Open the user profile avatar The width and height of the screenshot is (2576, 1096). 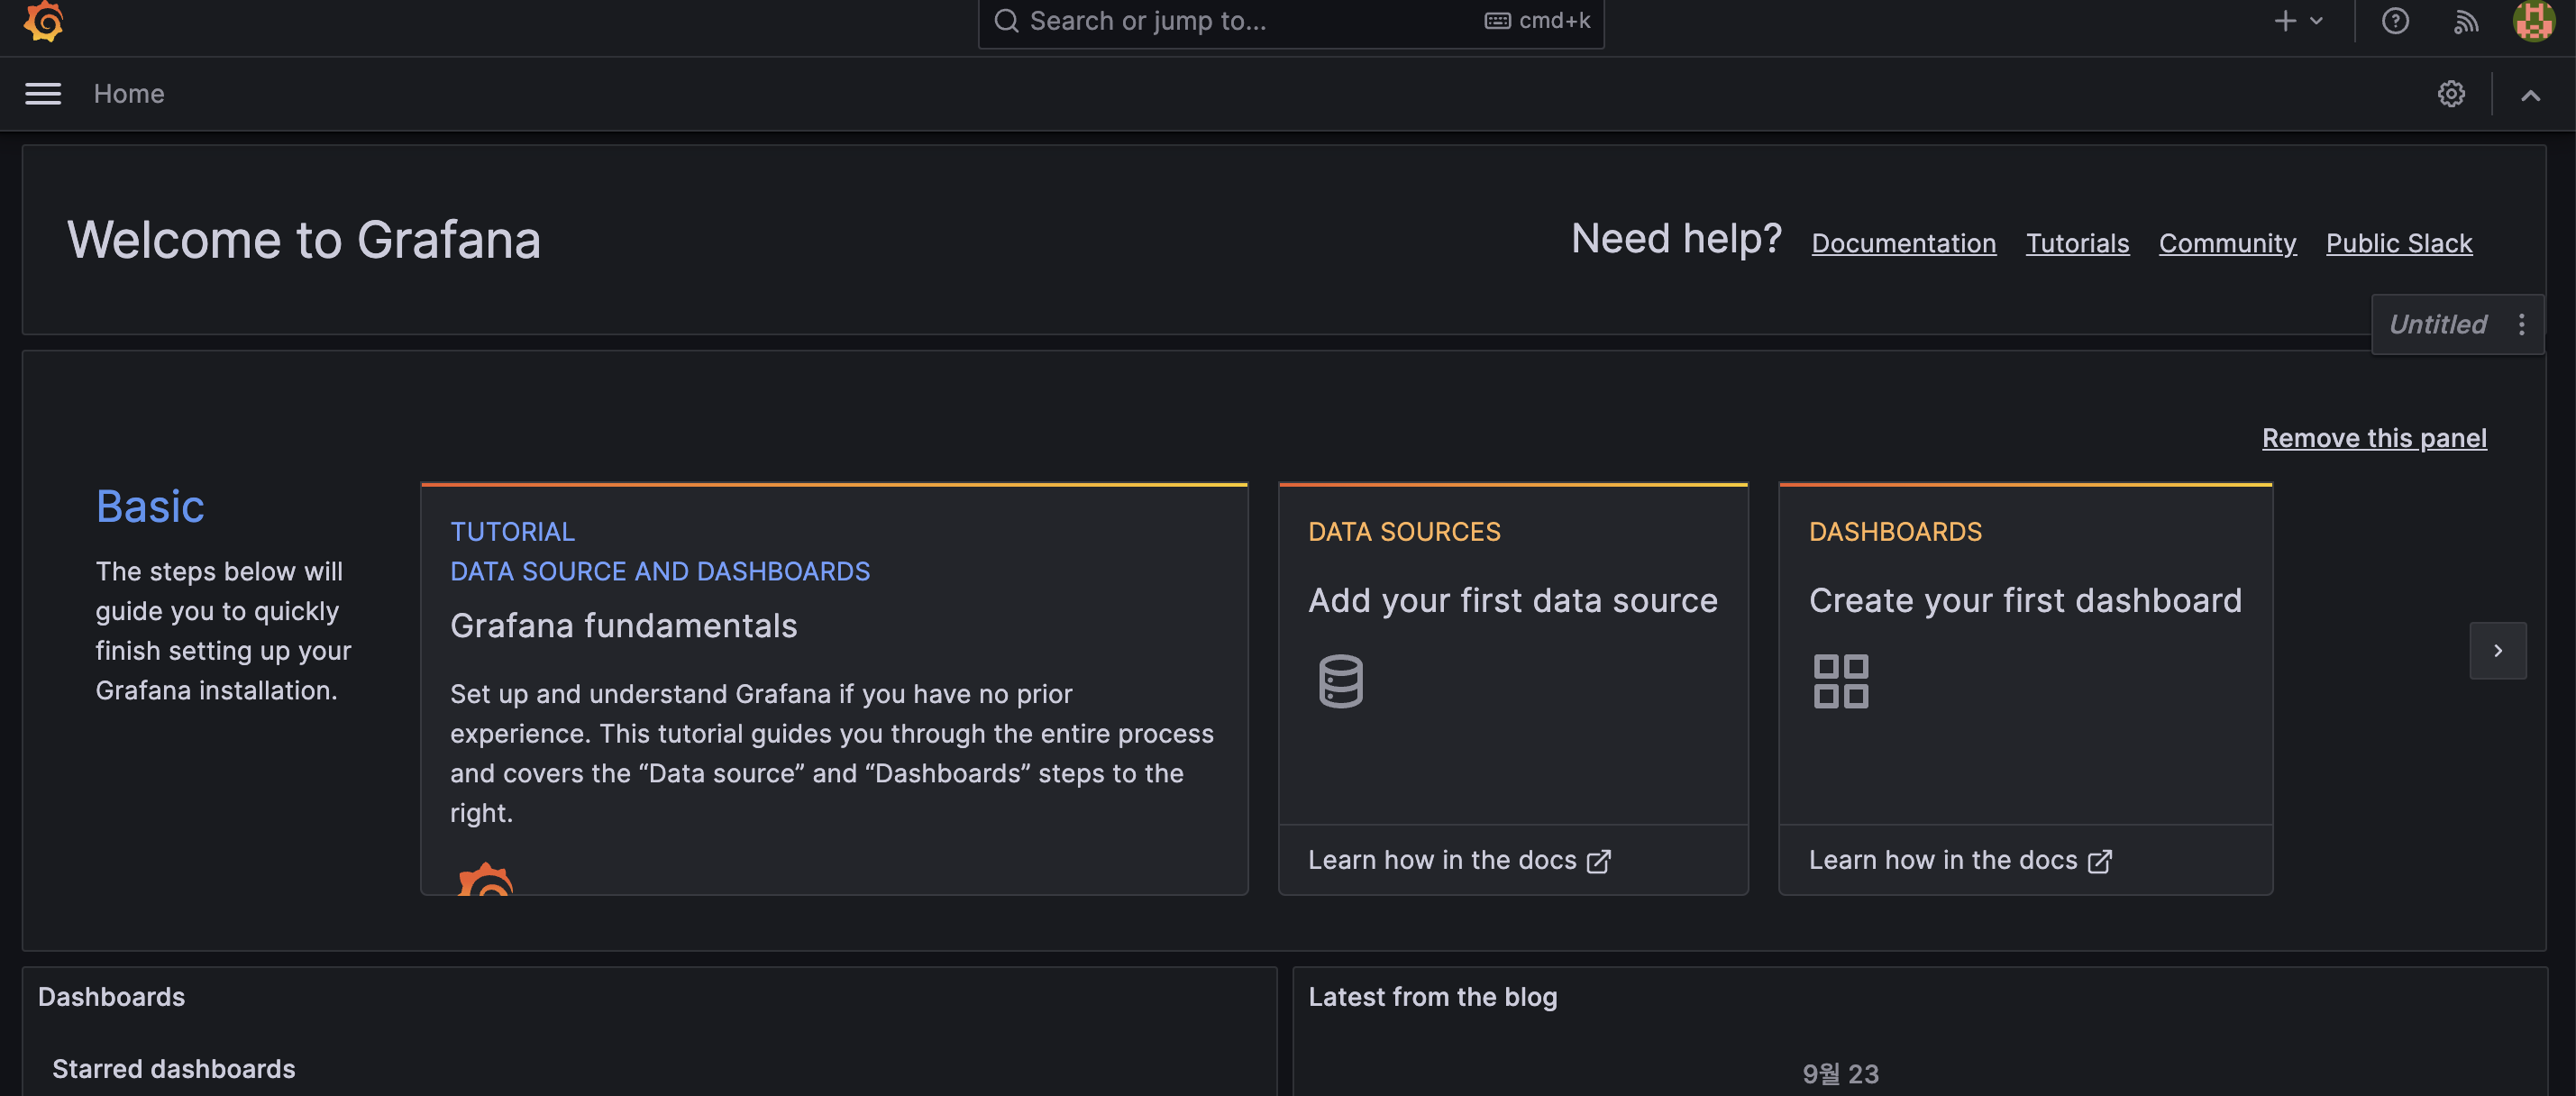pos(2532,21)
